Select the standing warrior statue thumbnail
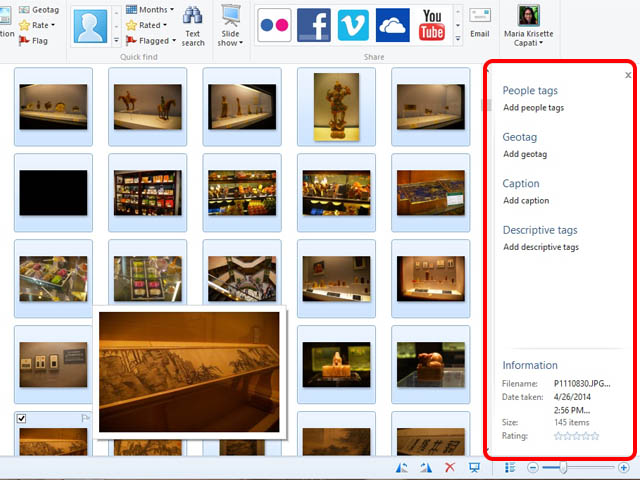 (x=336, y=107)
